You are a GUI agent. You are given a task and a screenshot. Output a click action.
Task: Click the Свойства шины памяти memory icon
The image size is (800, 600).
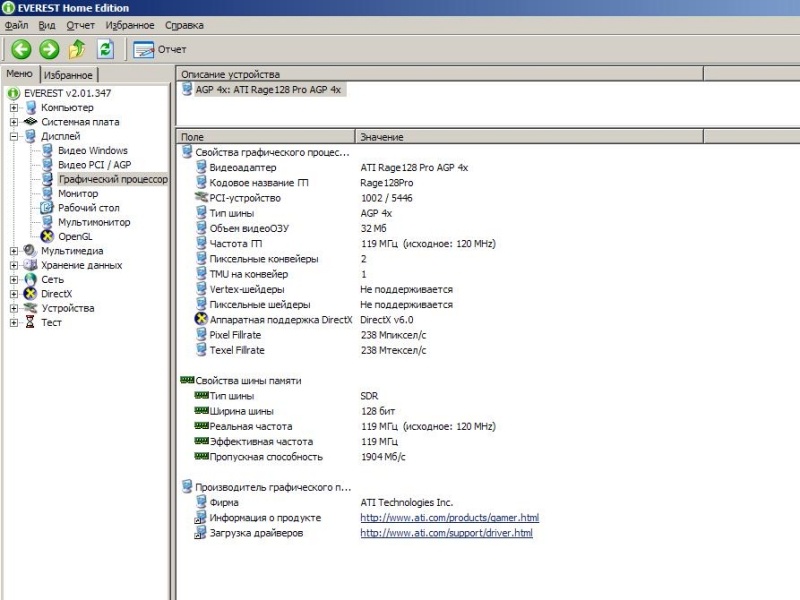coord(187,380)
